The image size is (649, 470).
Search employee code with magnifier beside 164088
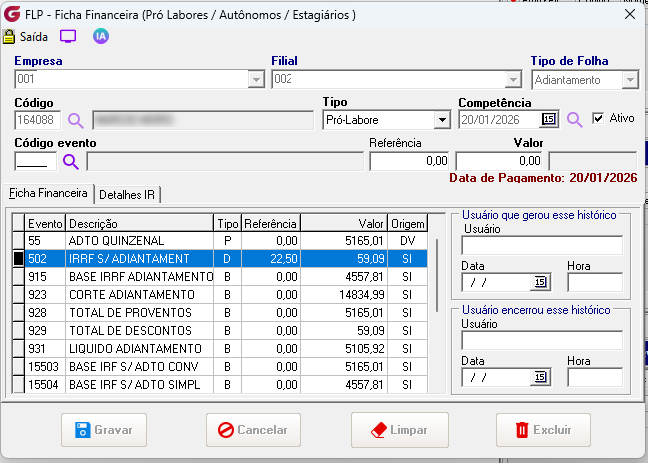pos(75,120)
